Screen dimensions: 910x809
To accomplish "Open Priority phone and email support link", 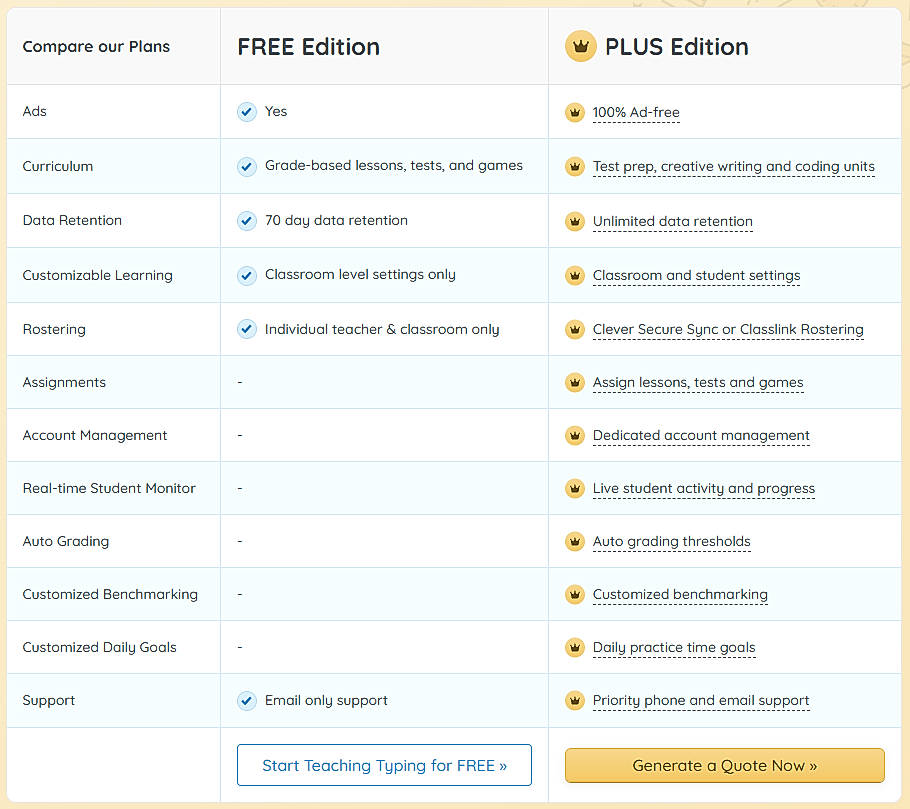I will [x=701, y=700].
